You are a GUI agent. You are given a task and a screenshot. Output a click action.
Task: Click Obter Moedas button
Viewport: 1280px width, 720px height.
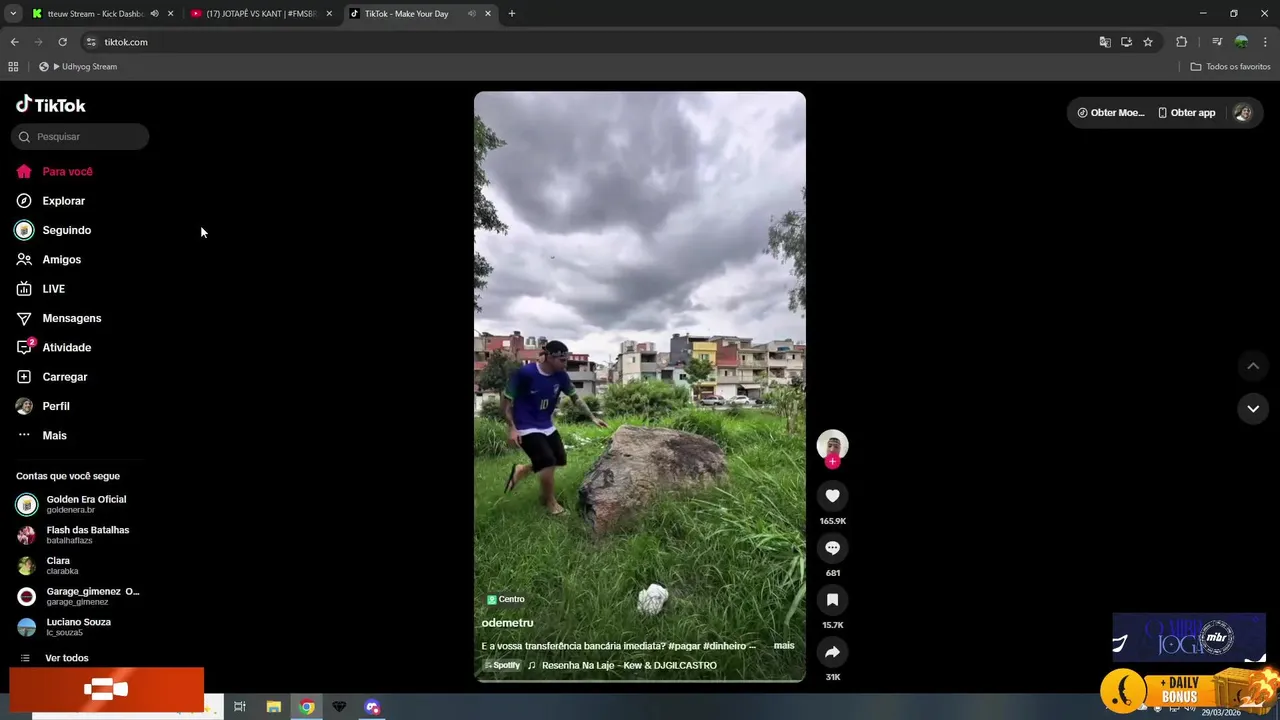(1111, 113)
